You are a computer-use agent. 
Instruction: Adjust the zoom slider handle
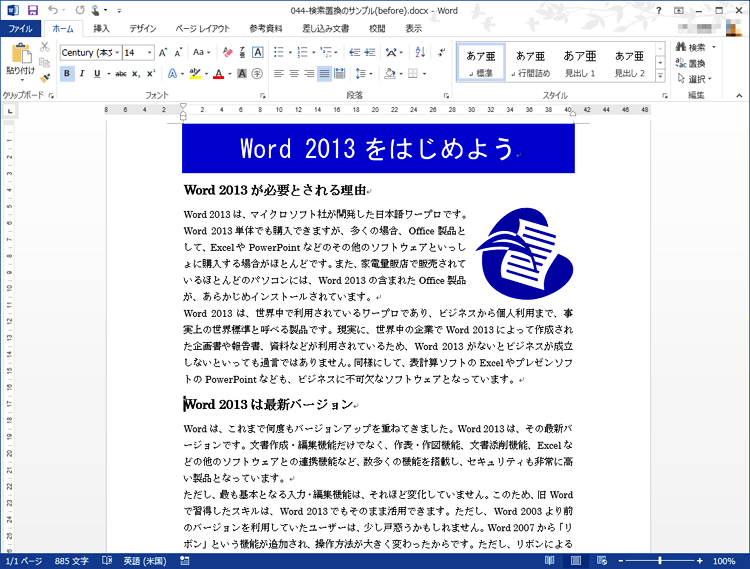660,561
